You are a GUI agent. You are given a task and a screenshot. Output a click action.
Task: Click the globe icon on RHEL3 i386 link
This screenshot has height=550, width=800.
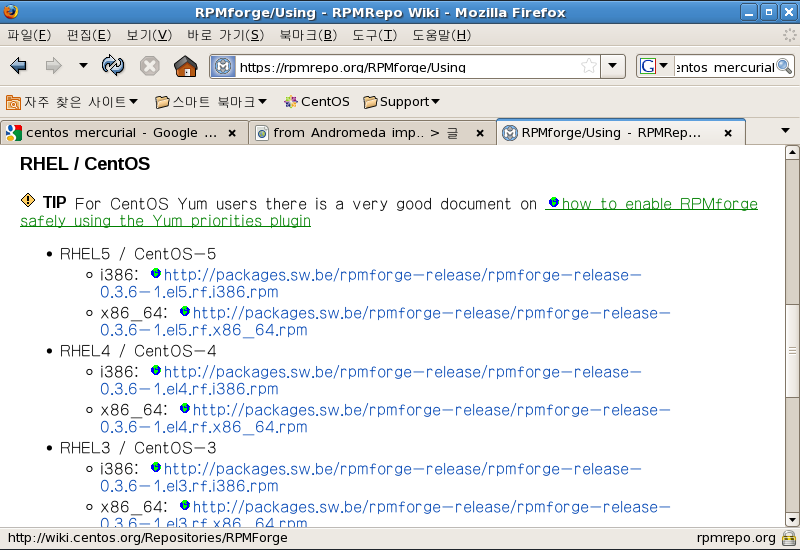[x=156, y=467]
